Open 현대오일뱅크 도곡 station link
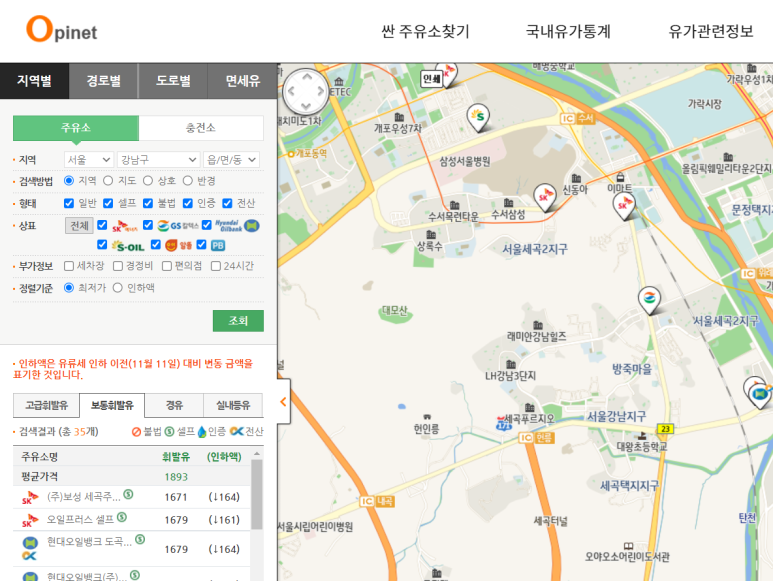The height and width of the screenshot is (581, 773). point(89,542)
